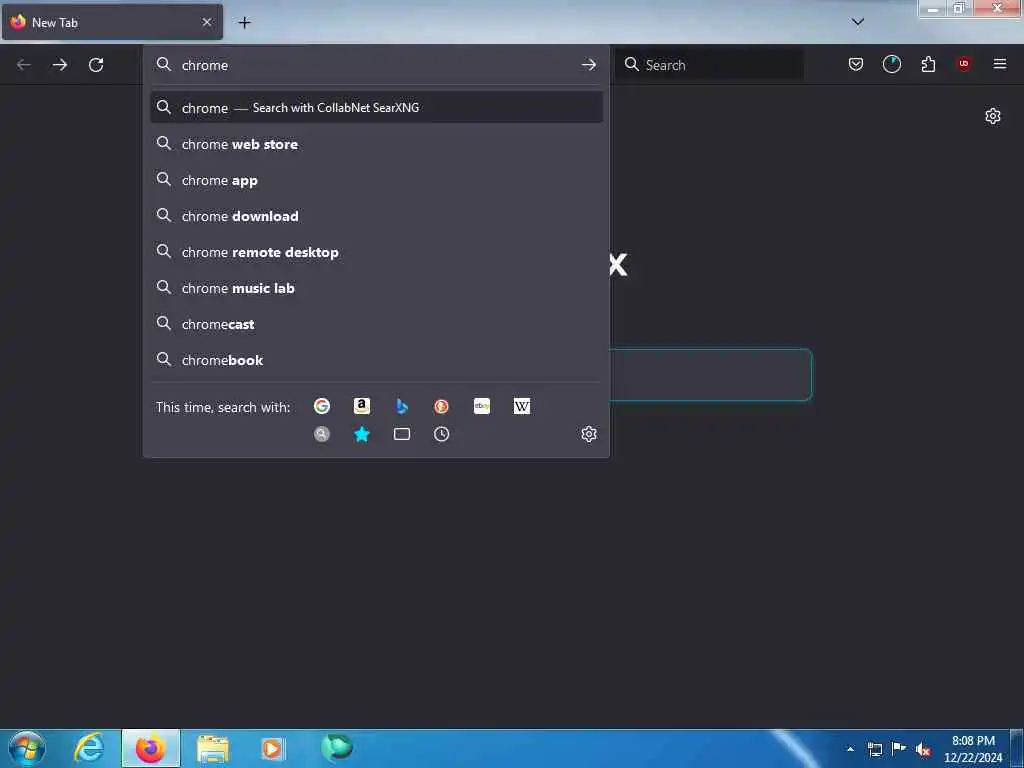
Task: Open the Pocket save icon
Action: pyautogui.click(x=856, y=64)
